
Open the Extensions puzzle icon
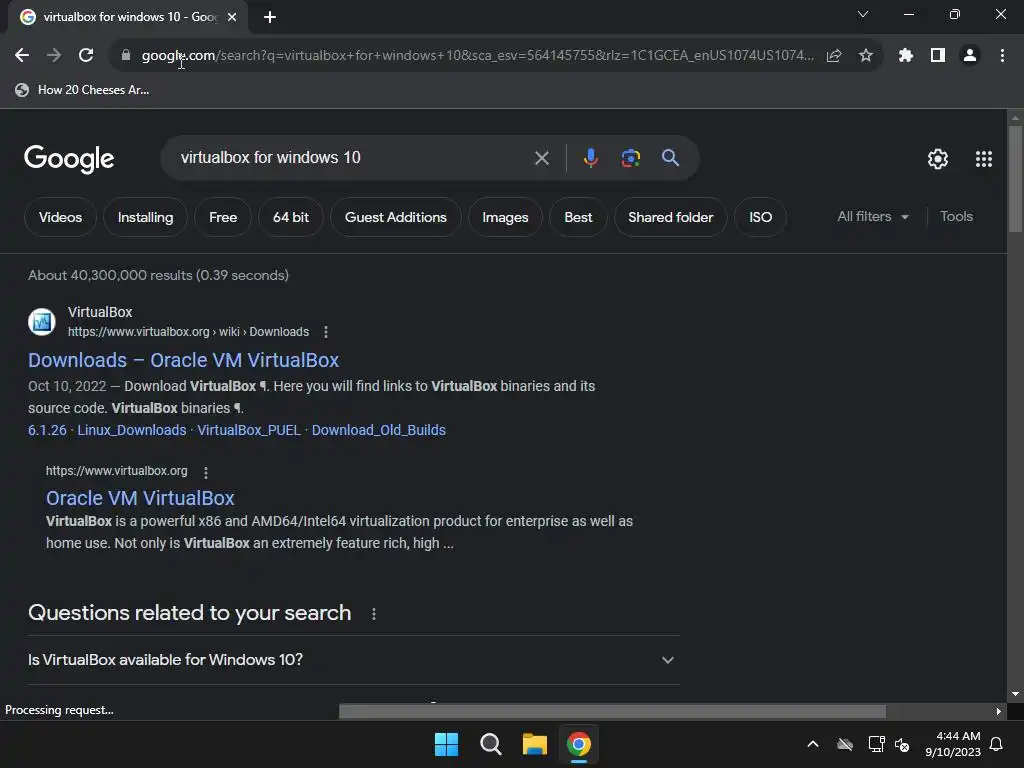click(906, 56)
